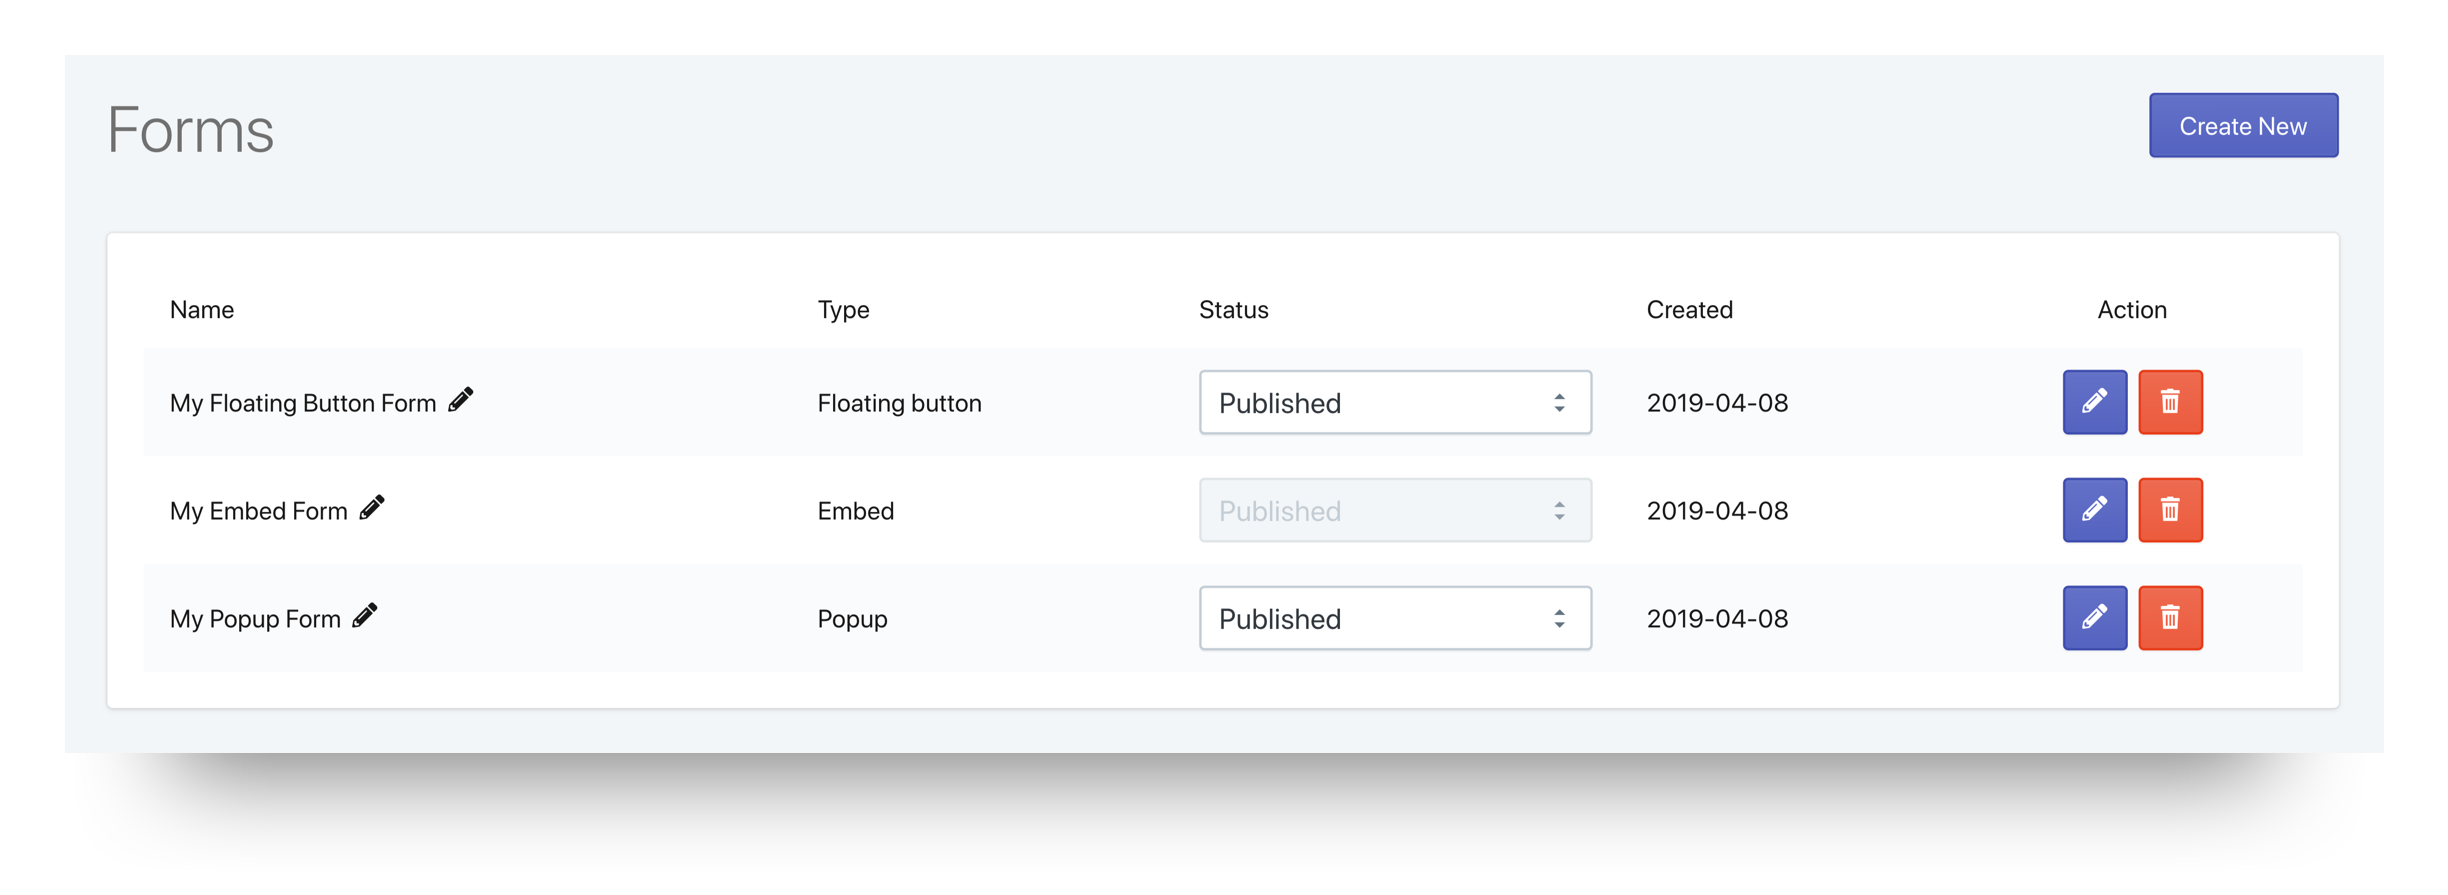Click My Floating Button Form name text
Image resolution: width=2448 pixels, height=895 pixels.
point(303,403)
